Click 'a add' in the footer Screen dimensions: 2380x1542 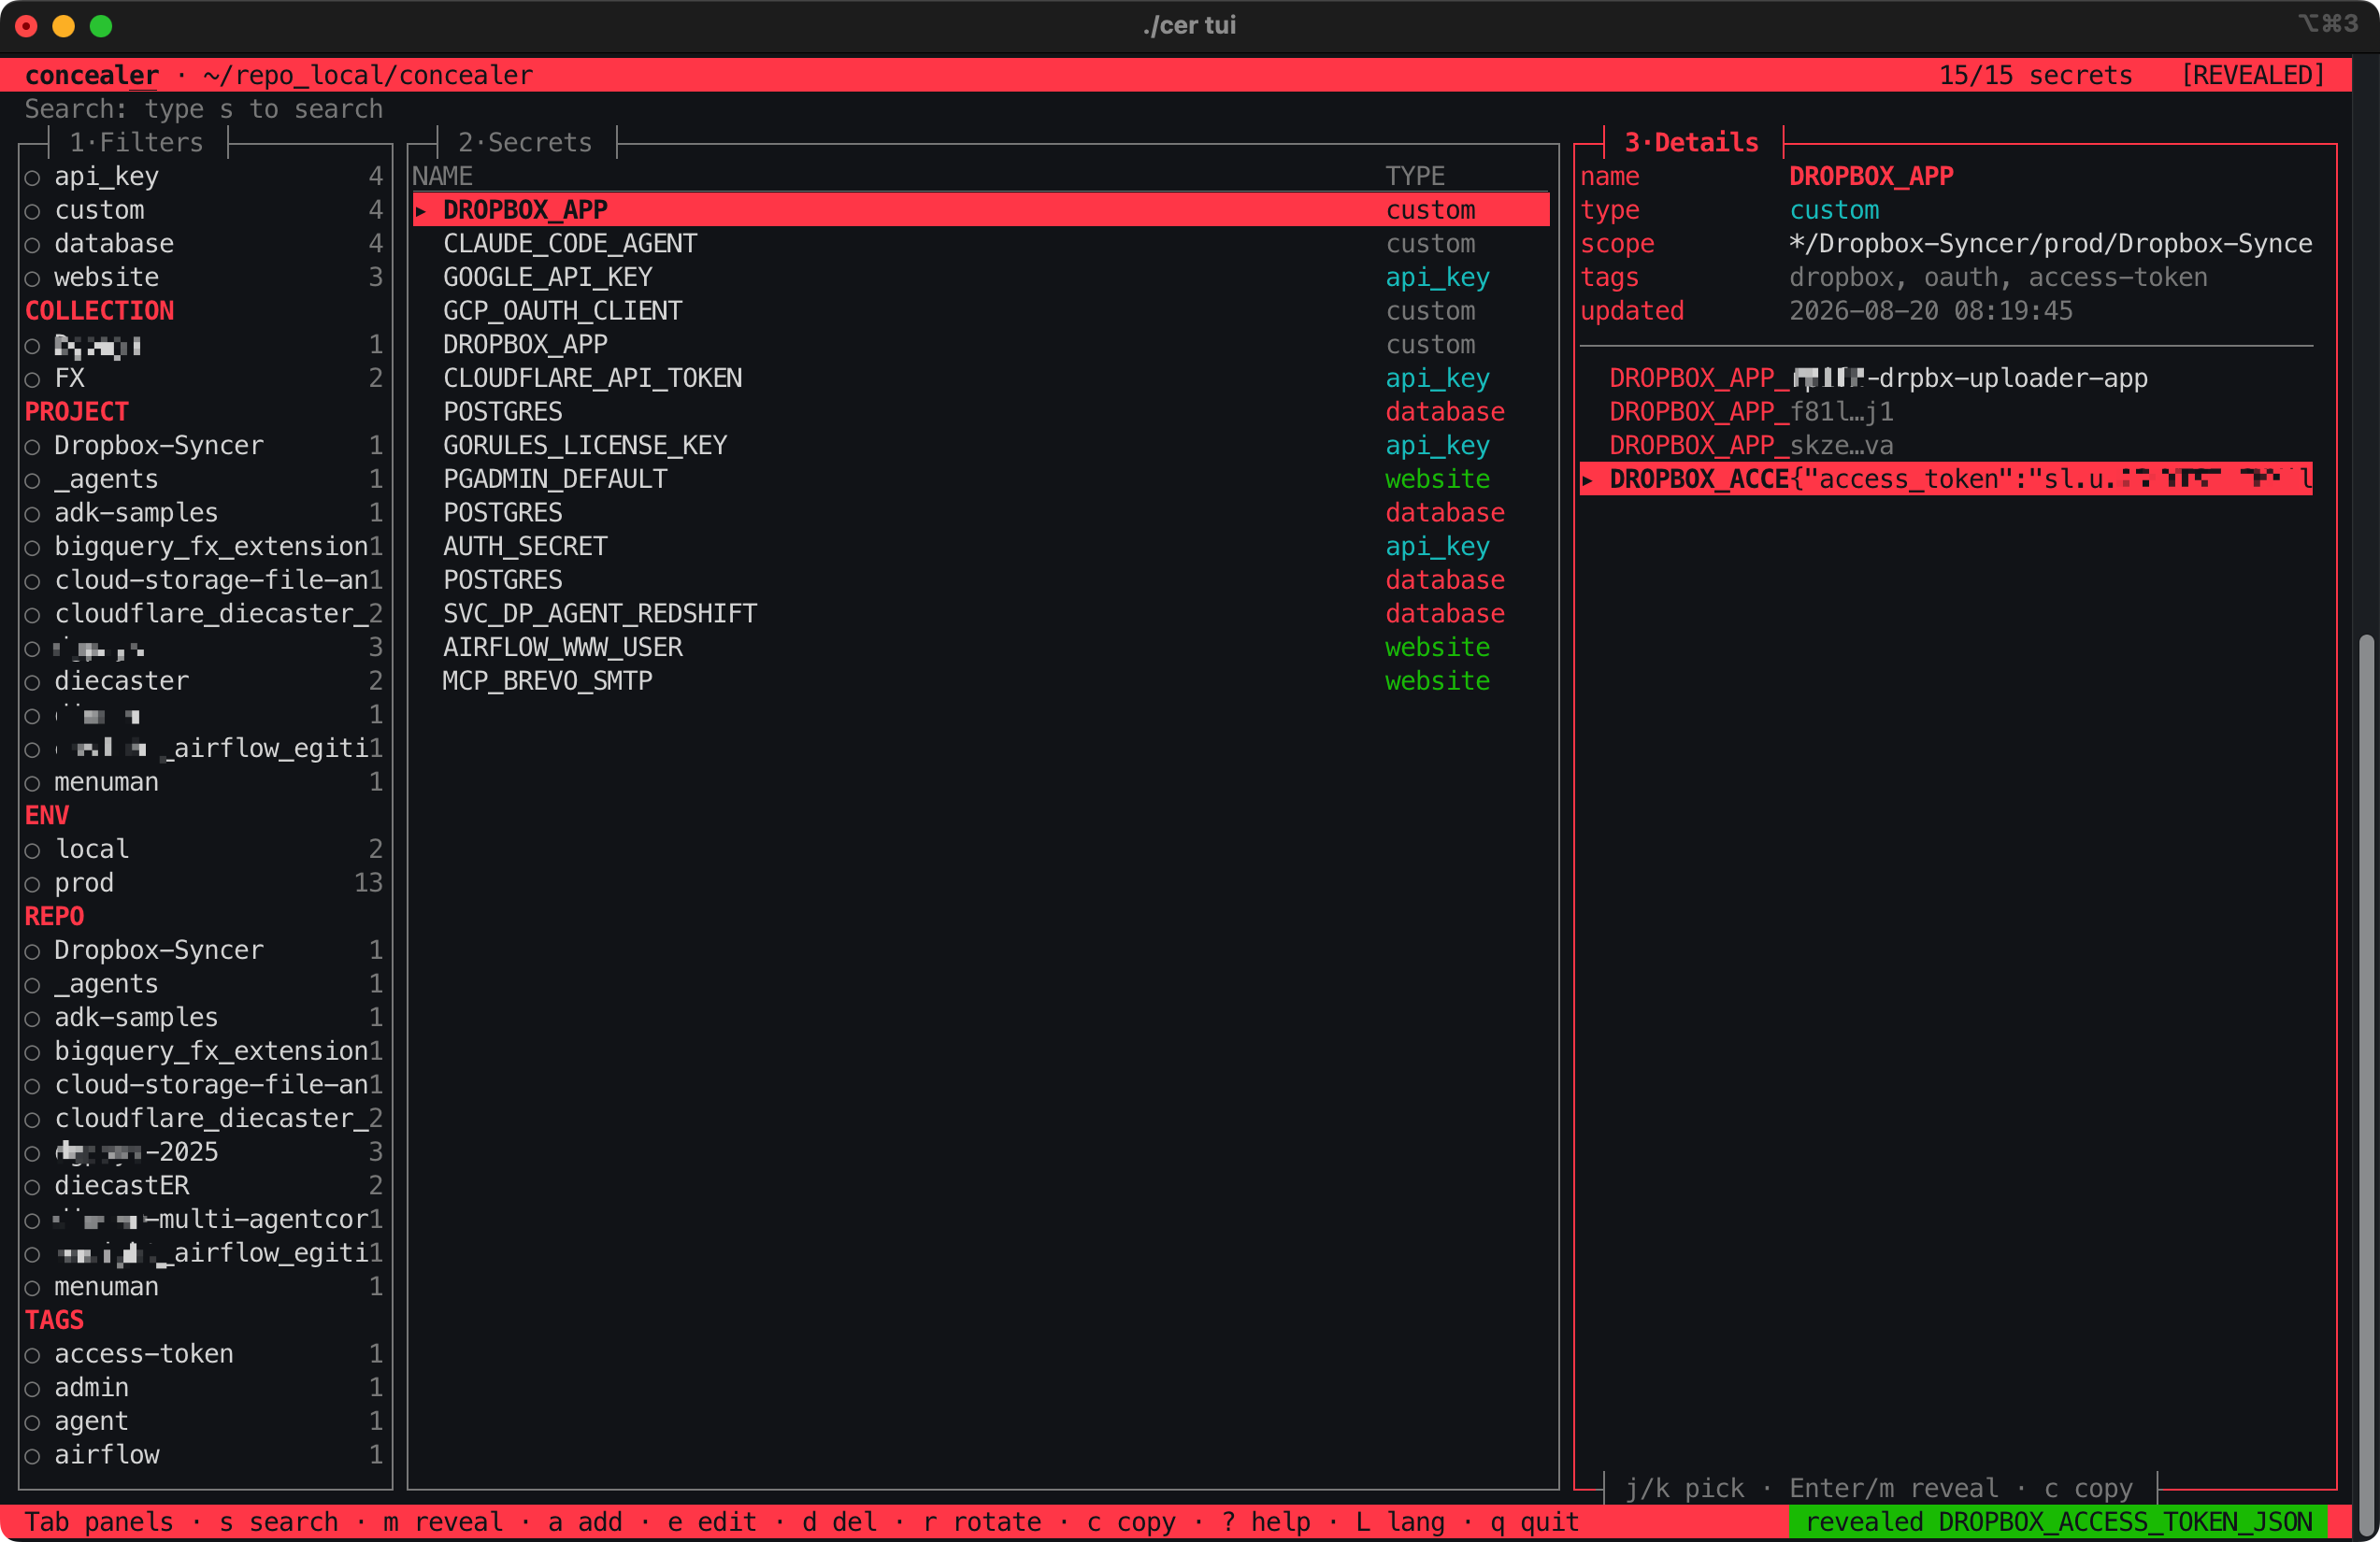585,1522
